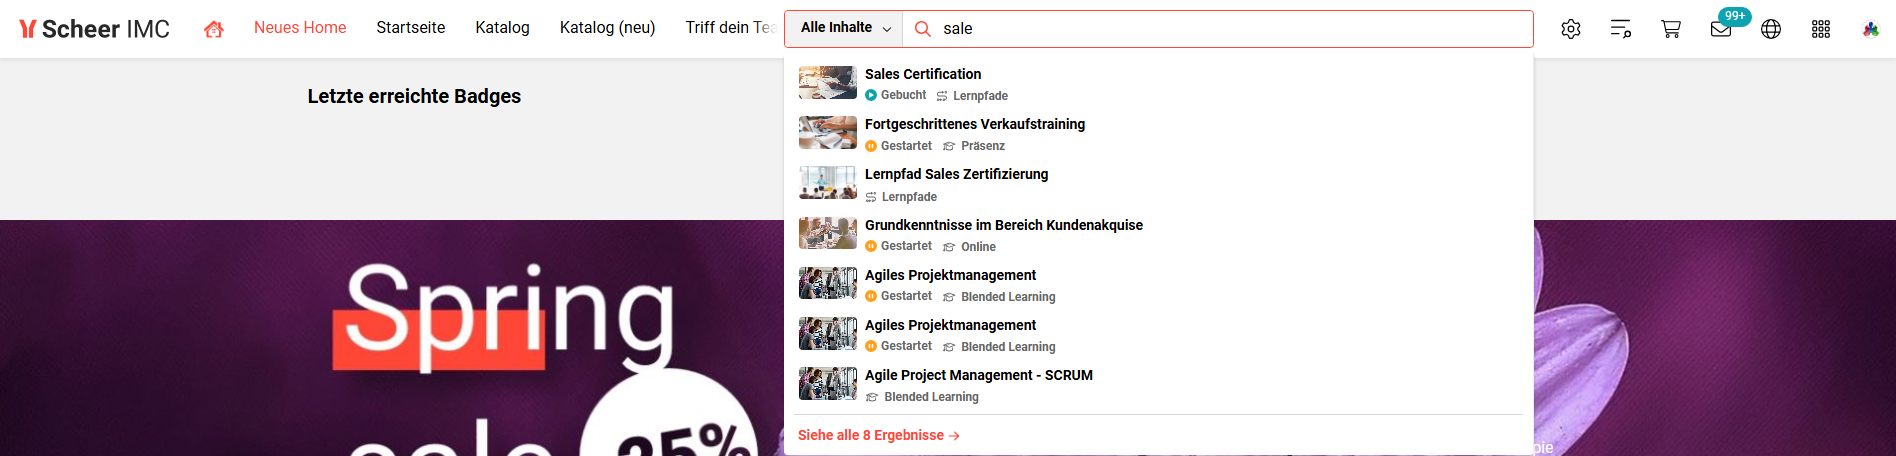
Task: Click the search magnifier icon
Action: pos(923,29)
